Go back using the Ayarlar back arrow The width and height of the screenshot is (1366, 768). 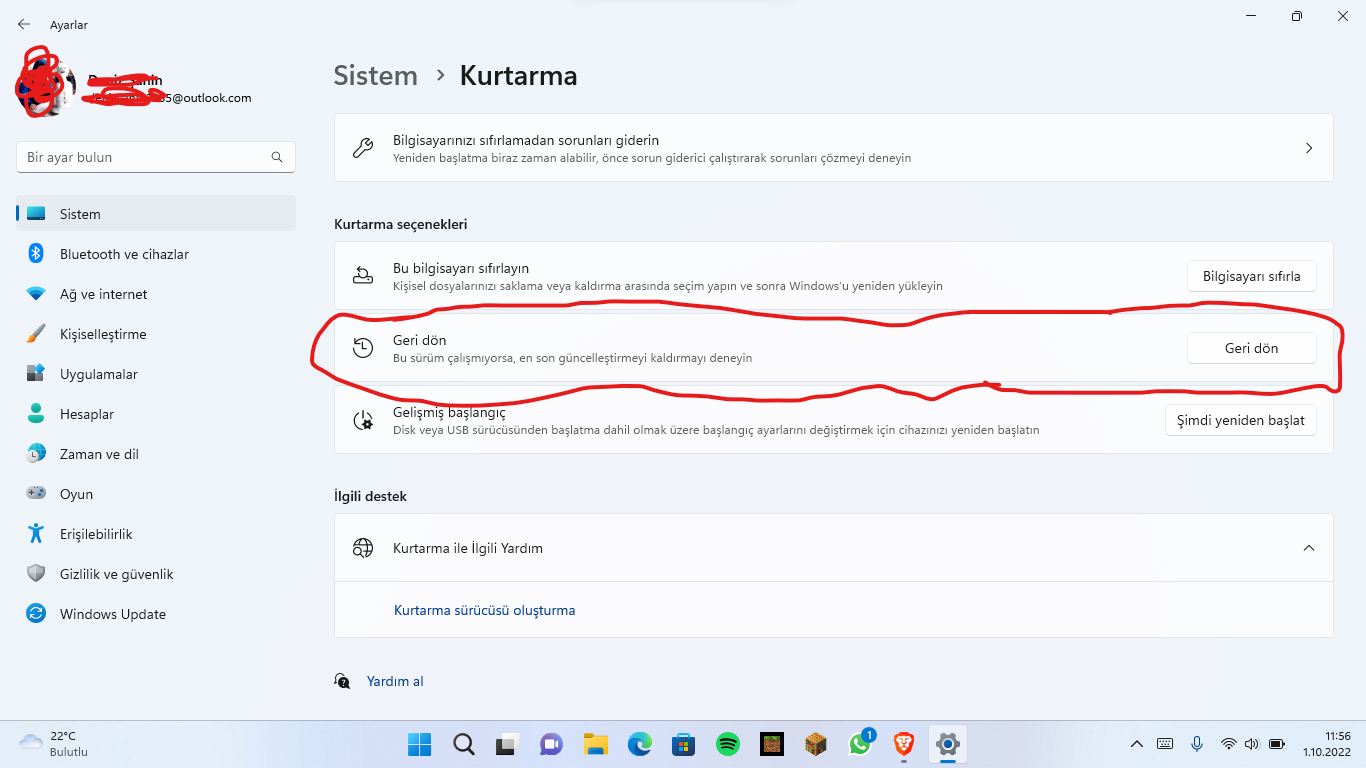click(24, 24)
